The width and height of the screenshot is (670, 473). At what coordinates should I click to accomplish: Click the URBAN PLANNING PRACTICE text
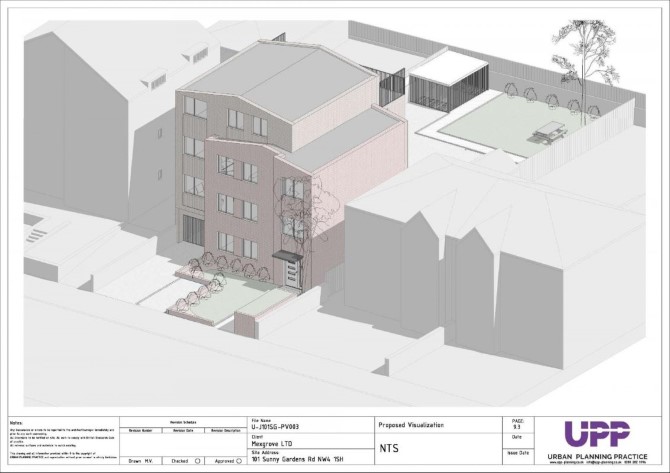(x=596, y=455)
